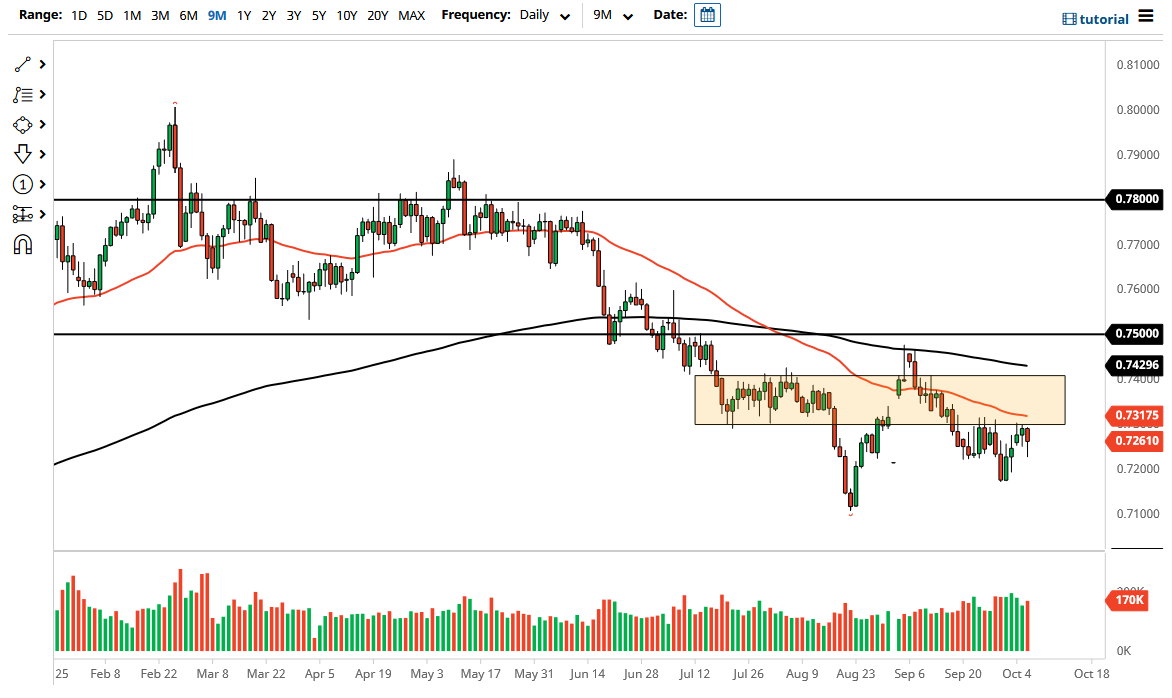The height and width of the screenshot is (698, 1172).
Task: Open the date picker calendar icon
Action: pos(706,15)
